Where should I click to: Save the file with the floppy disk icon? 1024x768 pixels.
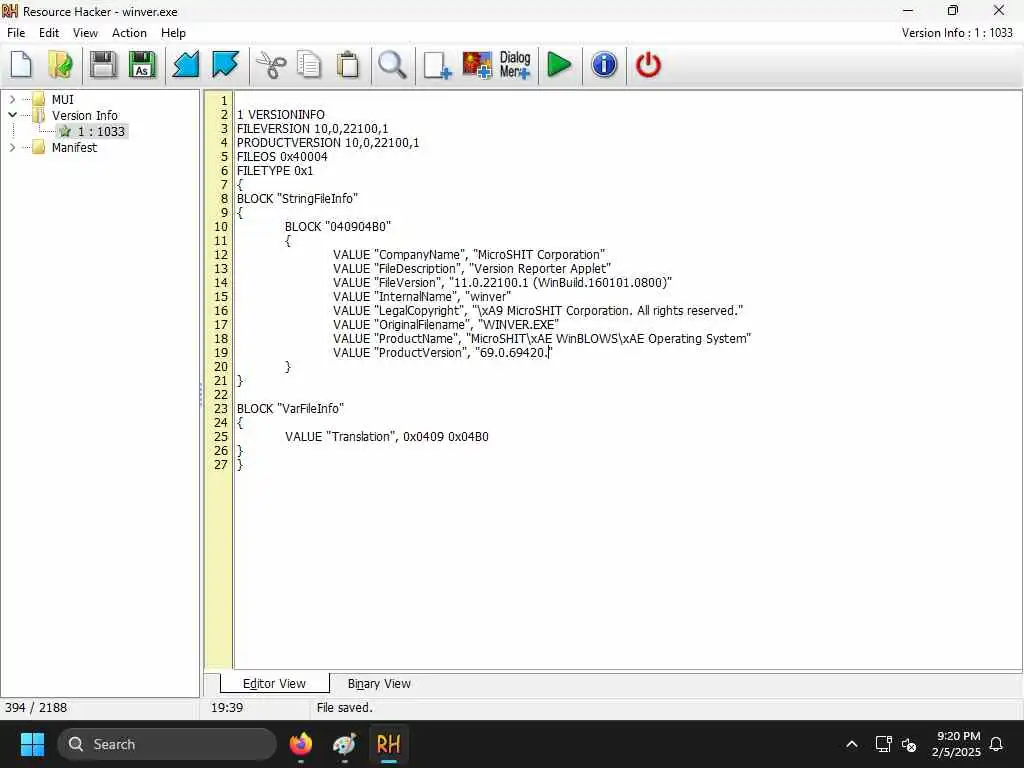(103, 65)
